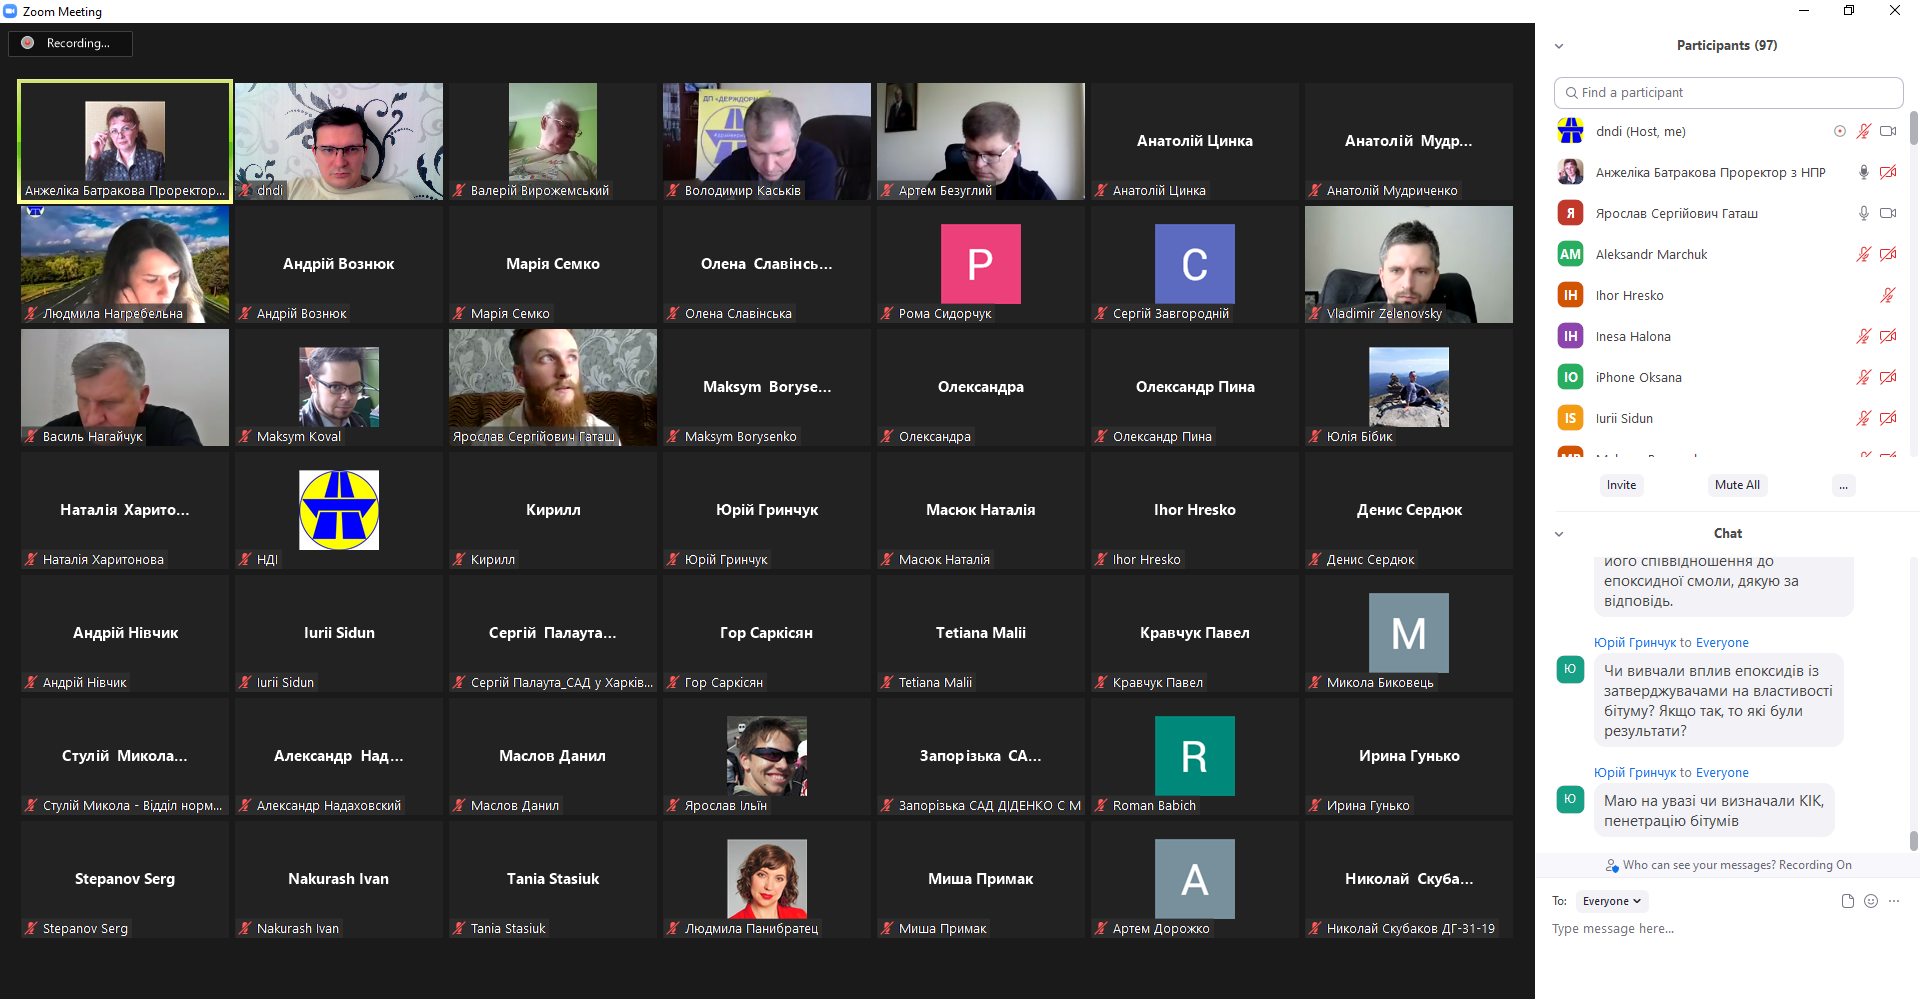Toggle the camera for dndi (Host, me)
This screenshot has height=999, width=1920.
[1887, 131]
